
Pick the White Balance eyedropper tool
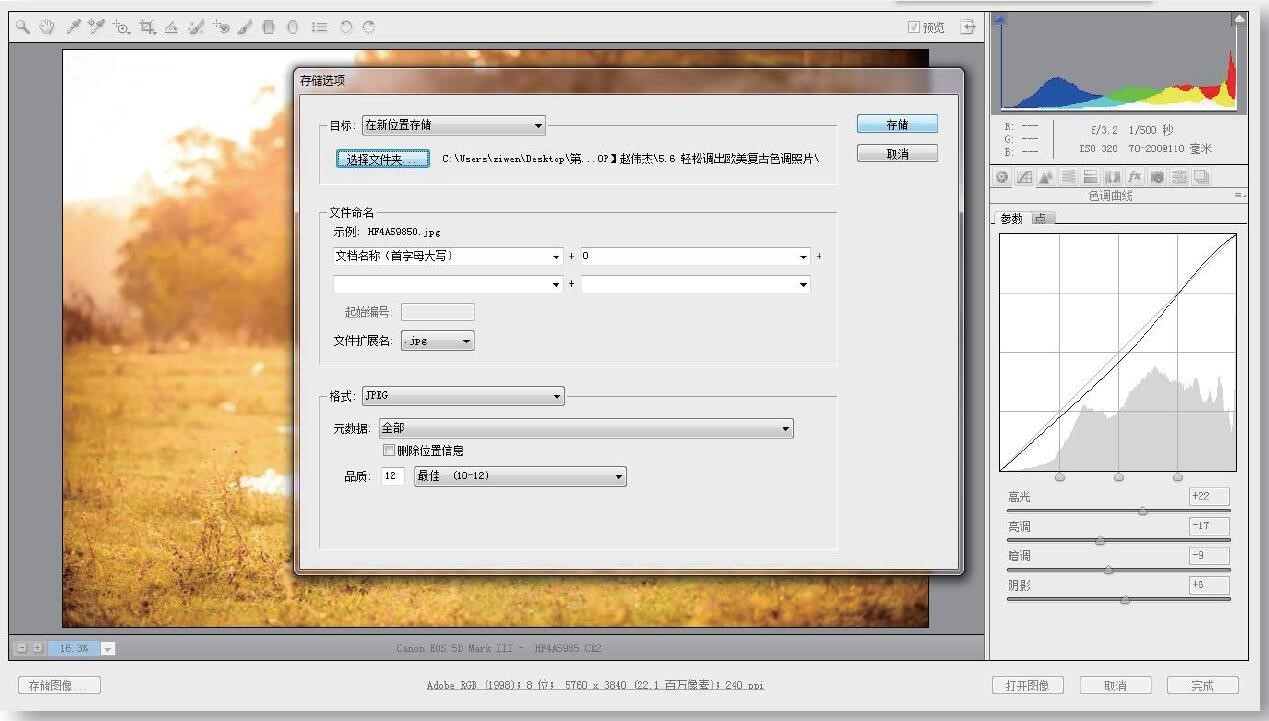pos(73,28)
